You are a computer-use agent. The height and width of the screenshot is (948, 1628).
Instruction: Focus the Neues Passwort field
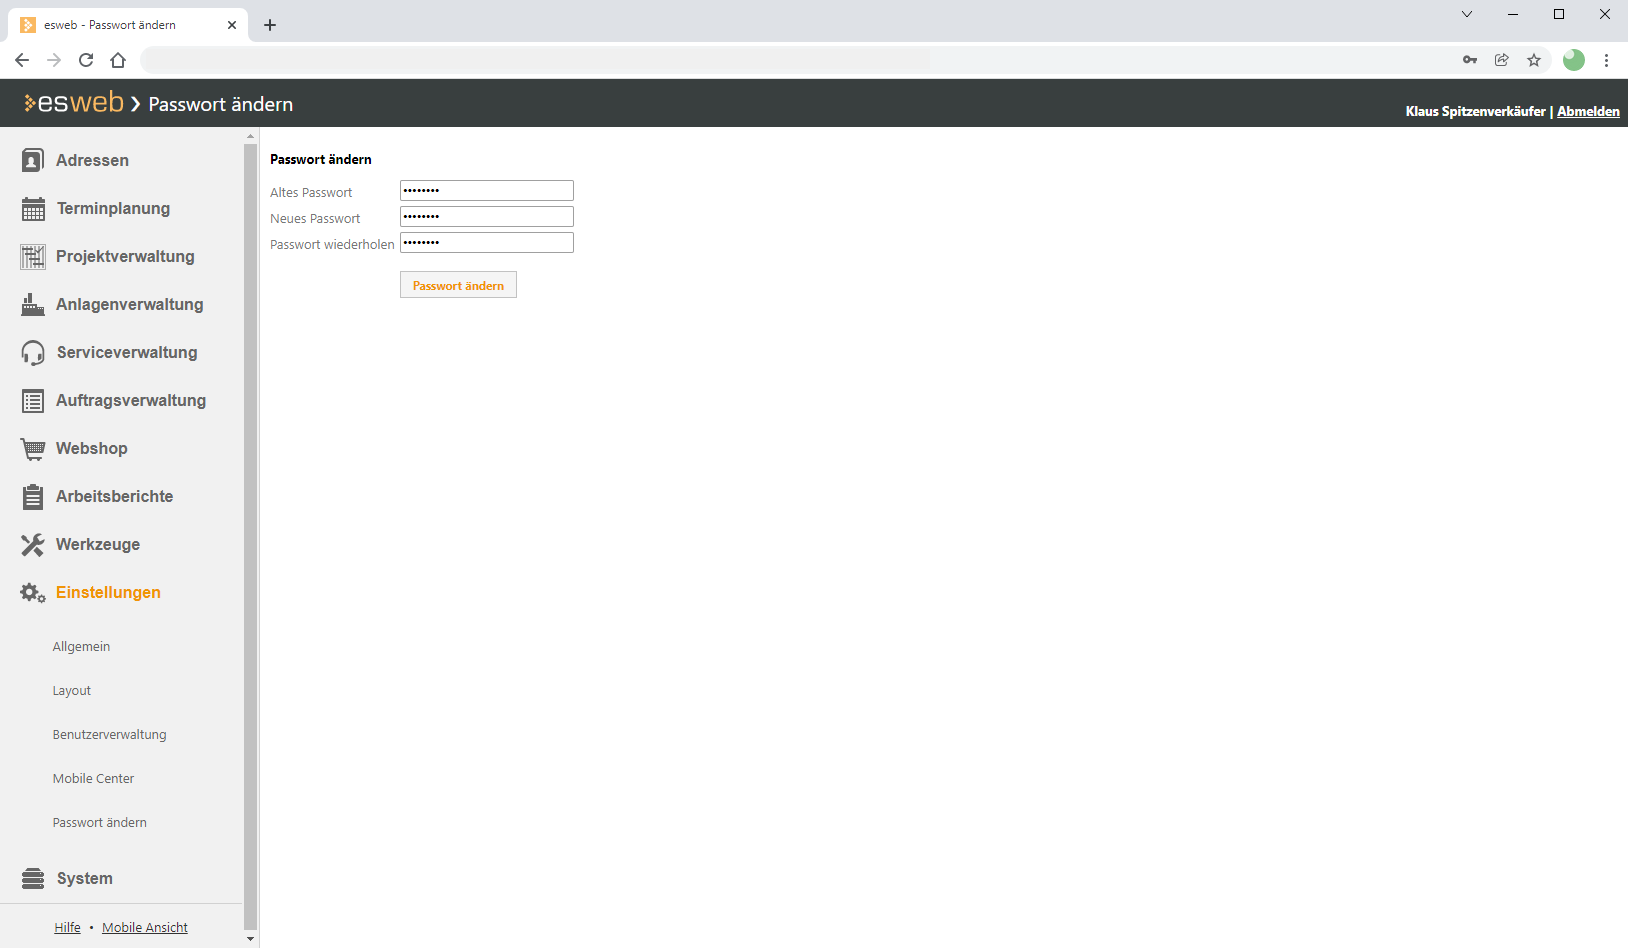[487, 216]
